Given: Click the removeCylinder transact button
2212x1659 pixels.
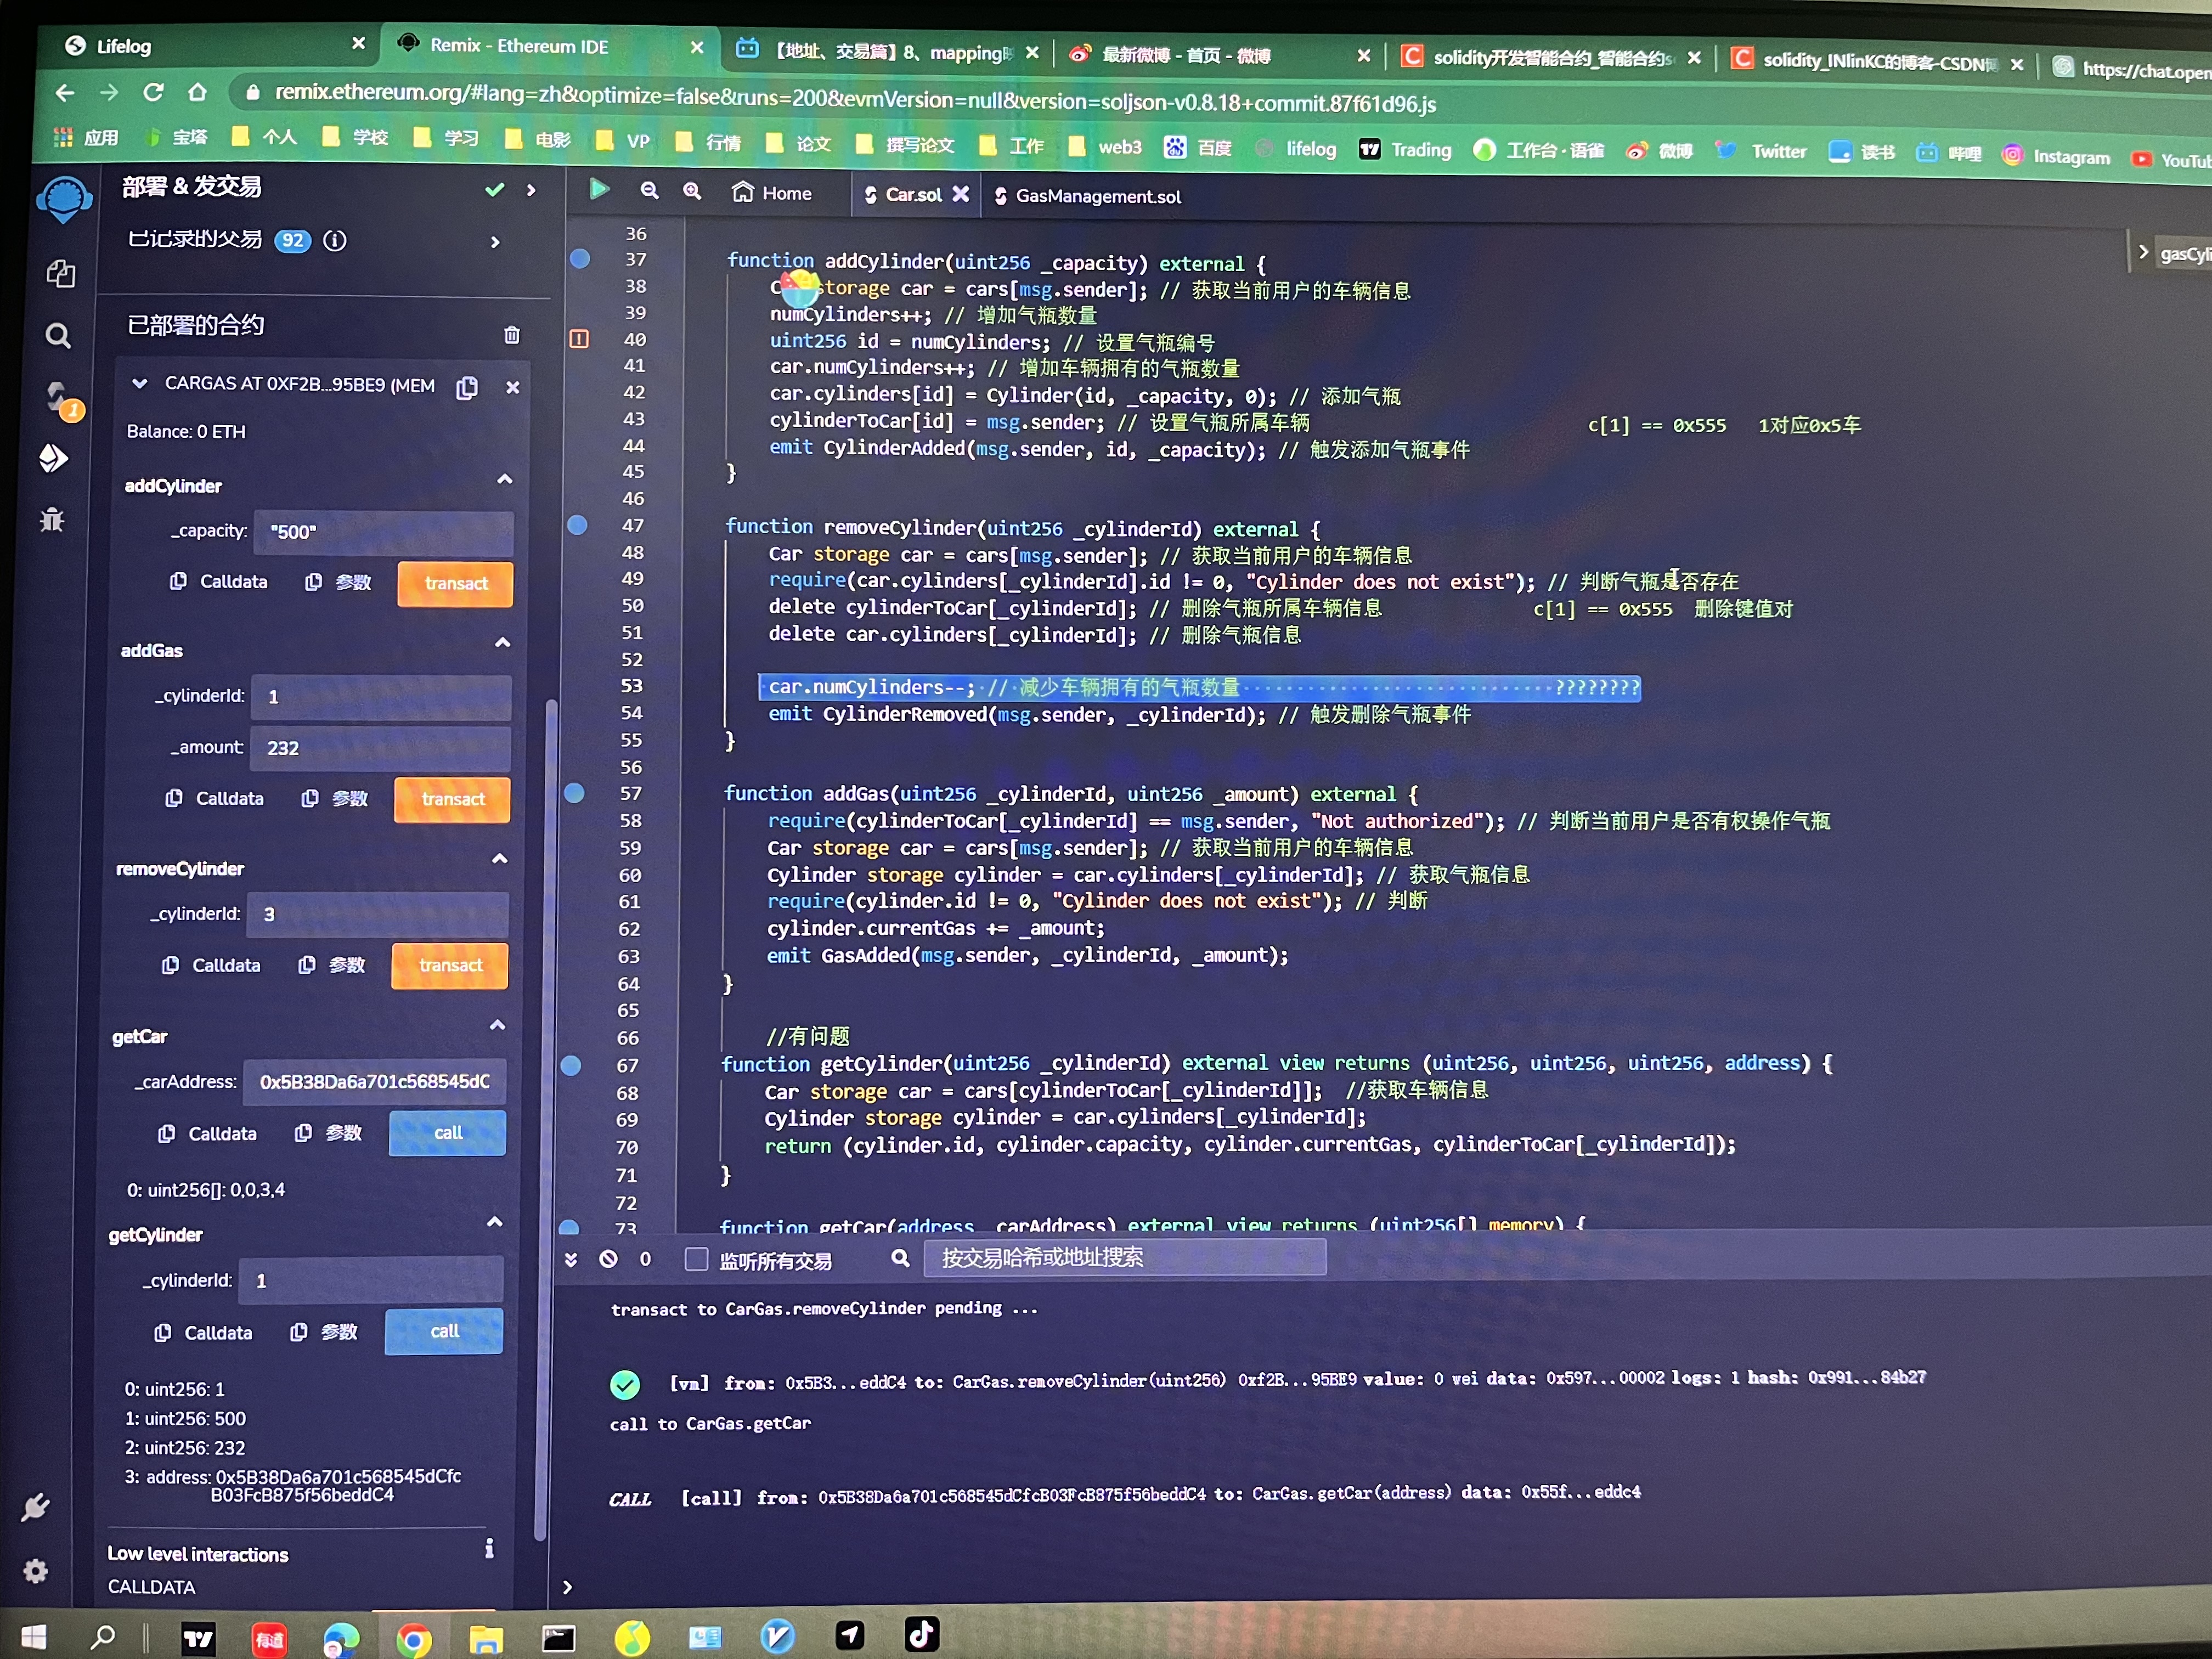Looking at the screenshot, I should pos(450,965).
